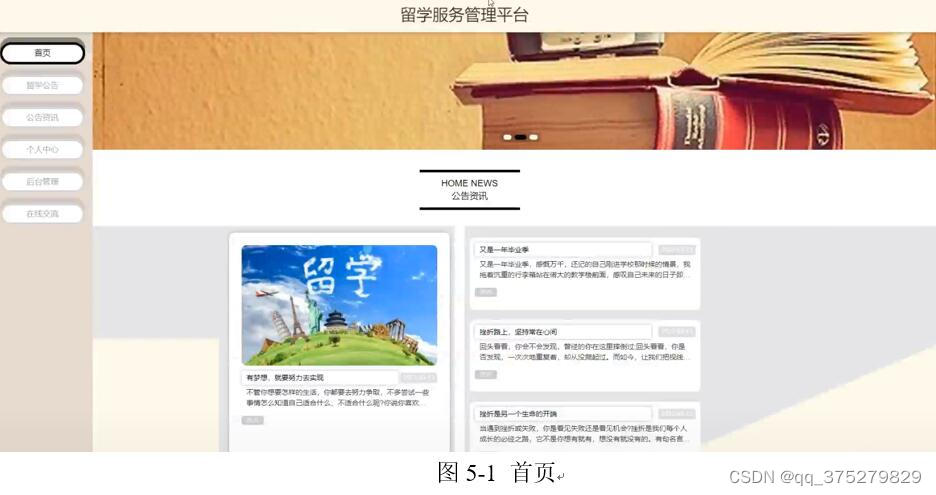
Task: Open 在线交流 from the sidebar
Action: tap(42, 214)
